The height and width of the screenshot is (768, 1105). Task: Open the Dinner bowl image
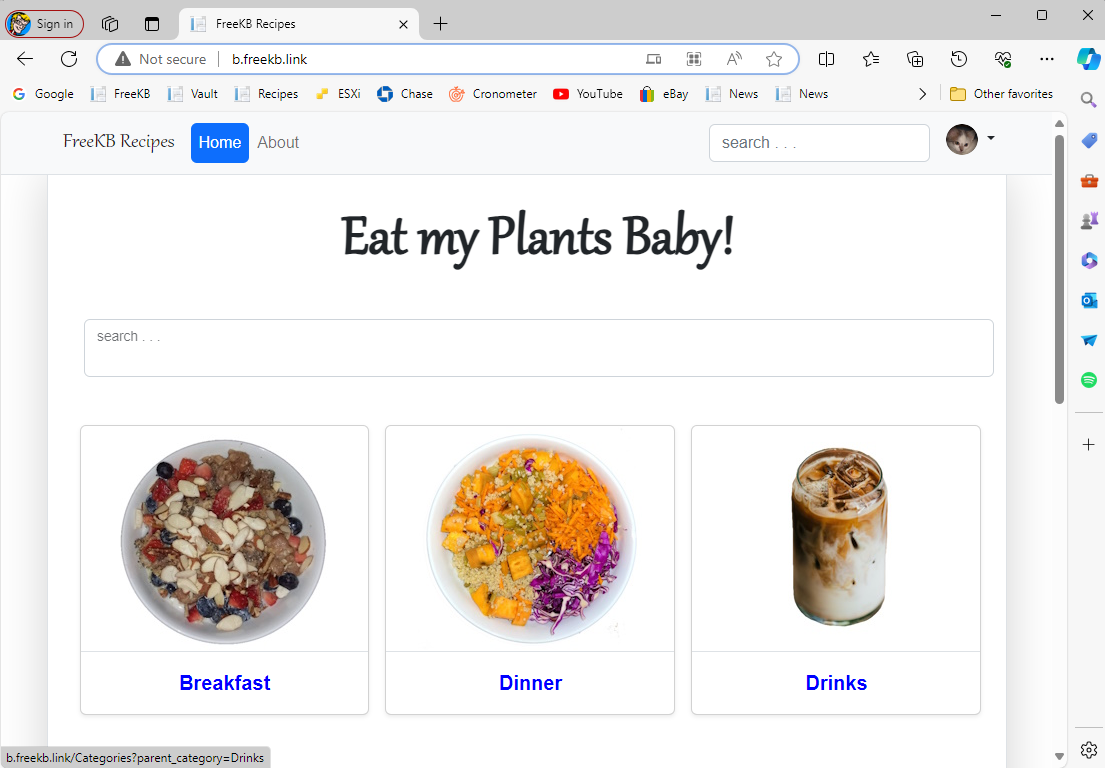pyautogui.click(x=531, y=539)
